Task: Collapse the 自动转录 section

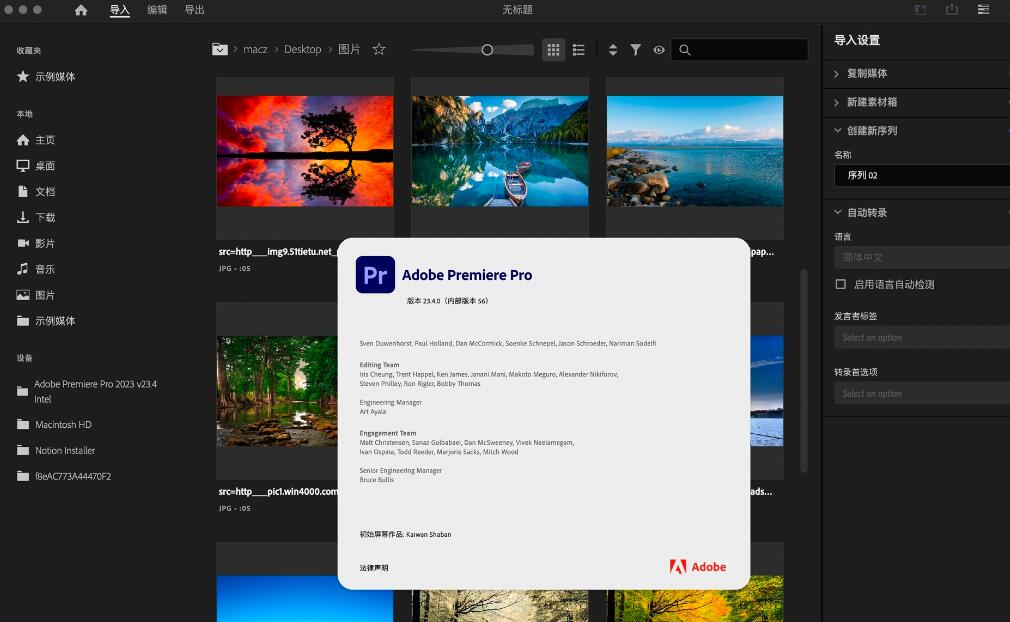Action: coord(837,212)
